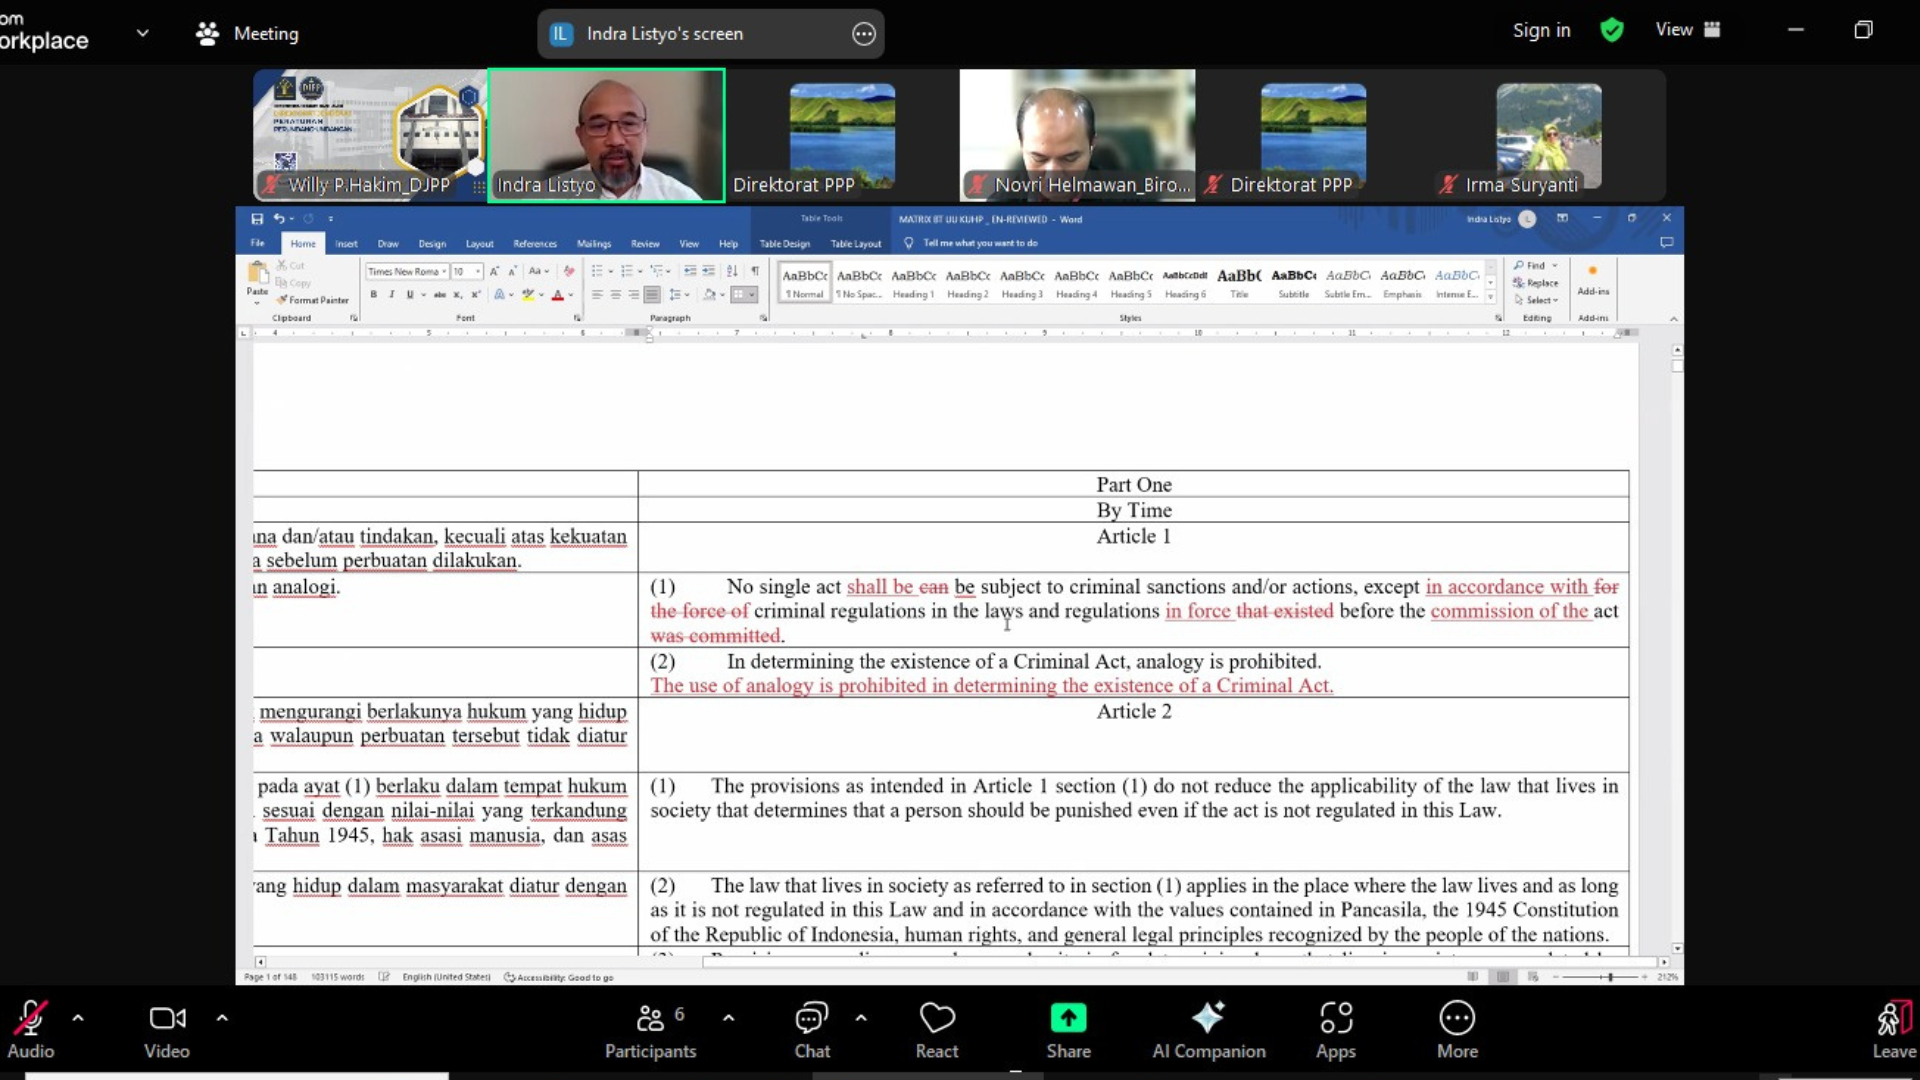Toggle Italic formatting
The height and width of the screenshot is (1080, 1920).
pyautogui.click(x=391, y=294)
